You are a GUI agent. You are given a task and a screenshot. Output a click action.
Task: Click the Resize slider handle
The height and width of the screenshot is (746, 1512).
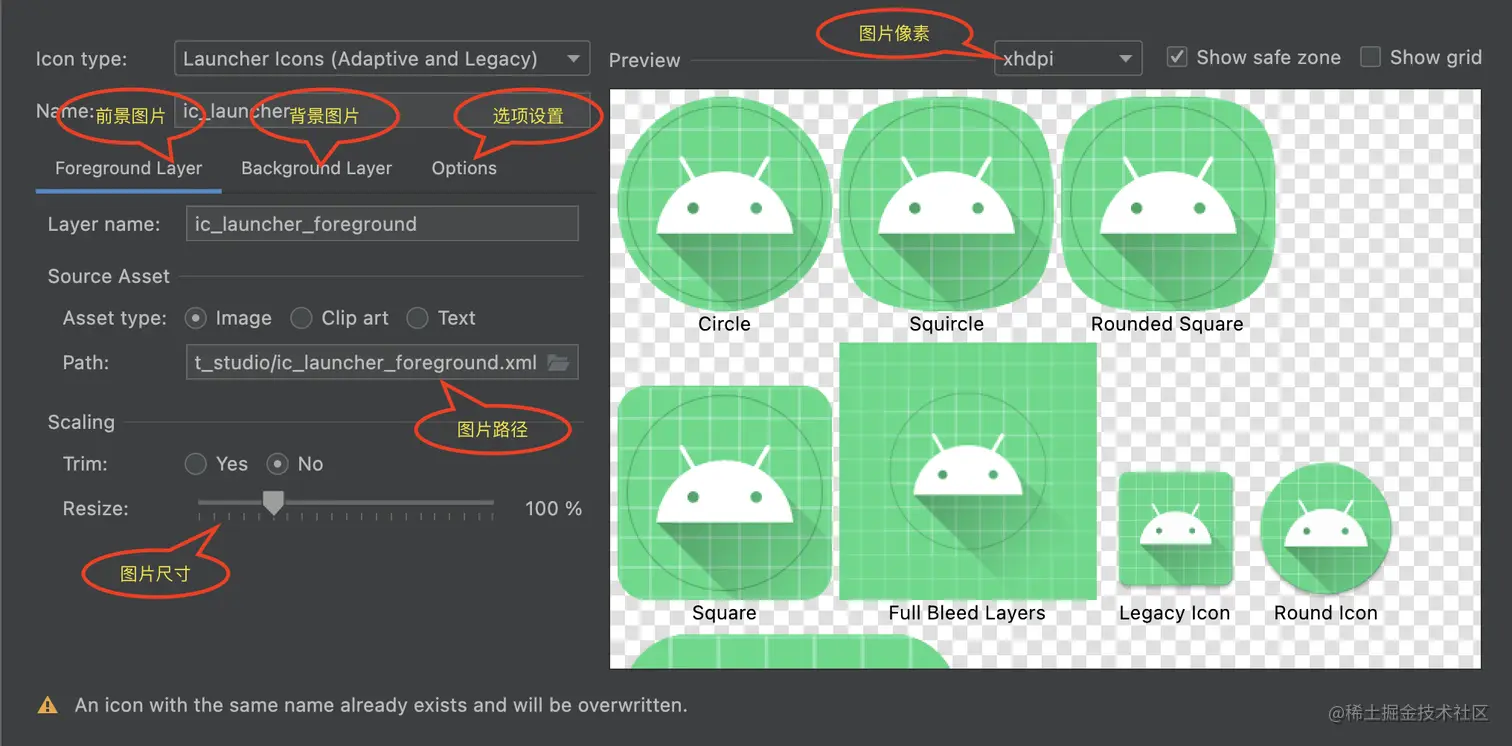(x=273, y=503)
